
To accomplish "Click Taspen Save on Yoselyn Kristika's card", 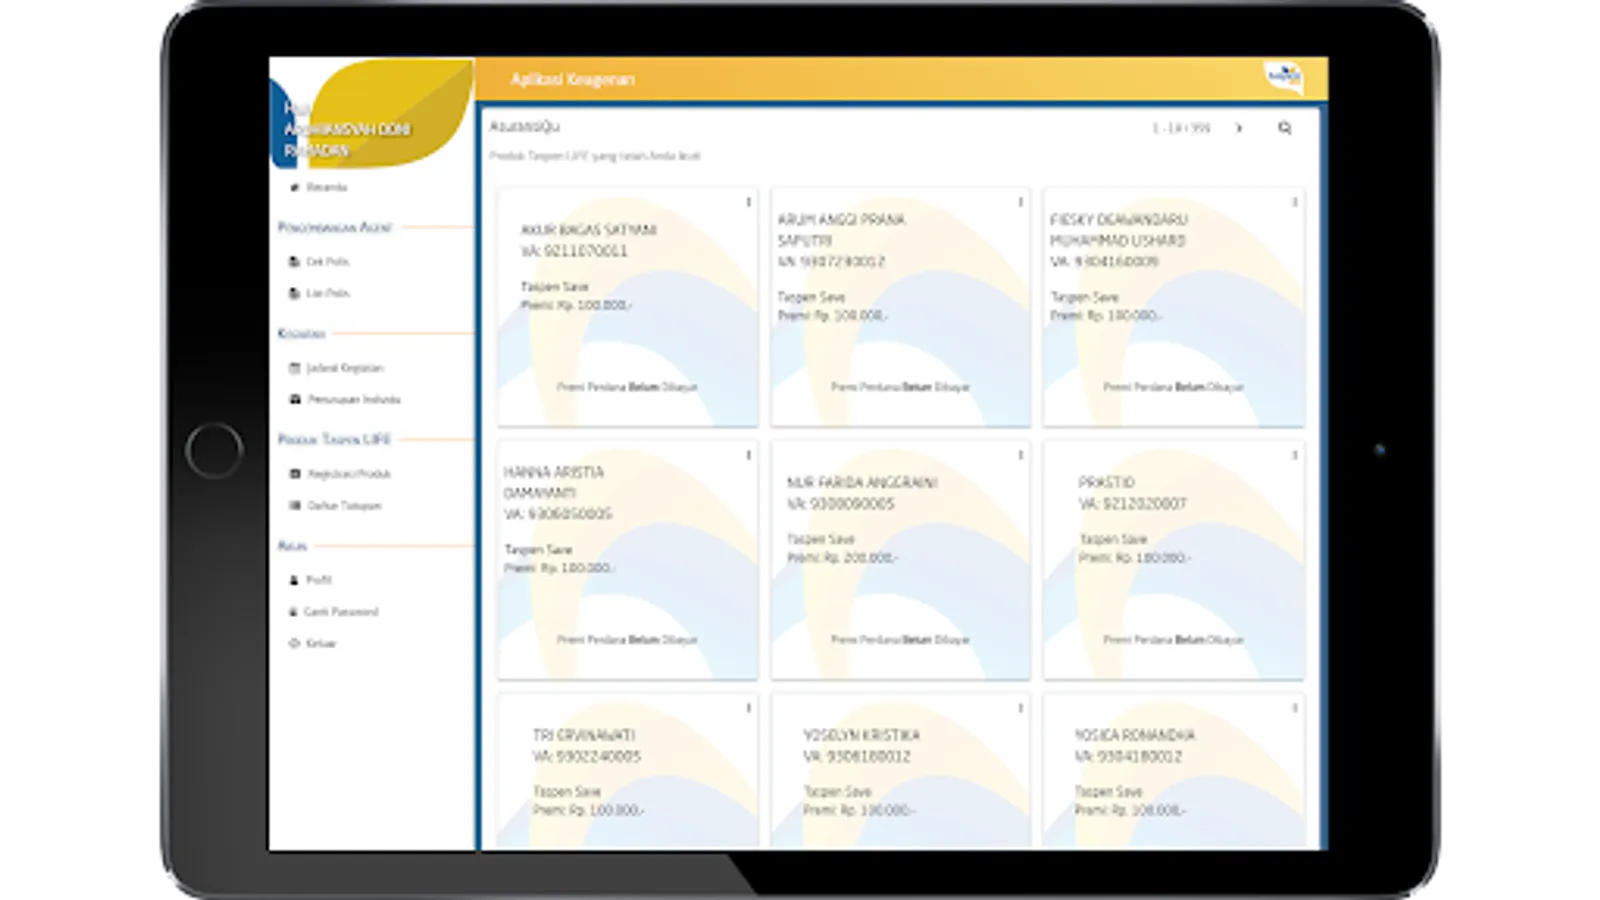I will (x=837, y=791).
